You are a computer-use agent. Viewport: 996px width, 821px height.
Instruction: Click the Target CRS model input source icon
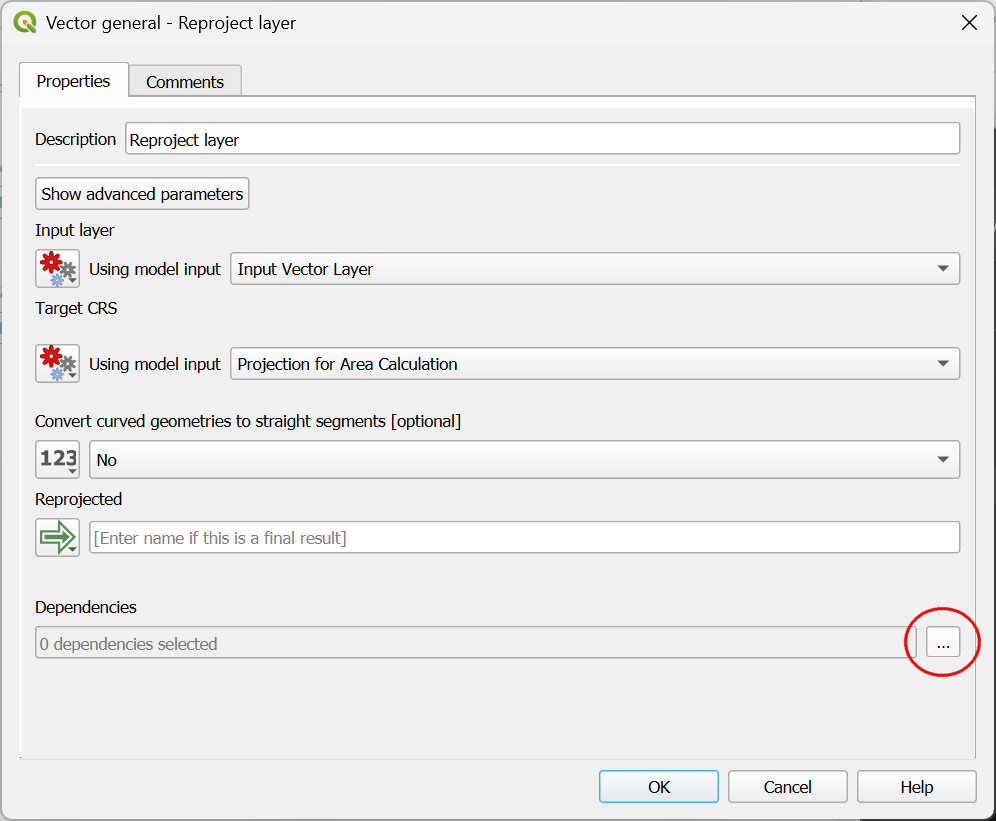57,363
